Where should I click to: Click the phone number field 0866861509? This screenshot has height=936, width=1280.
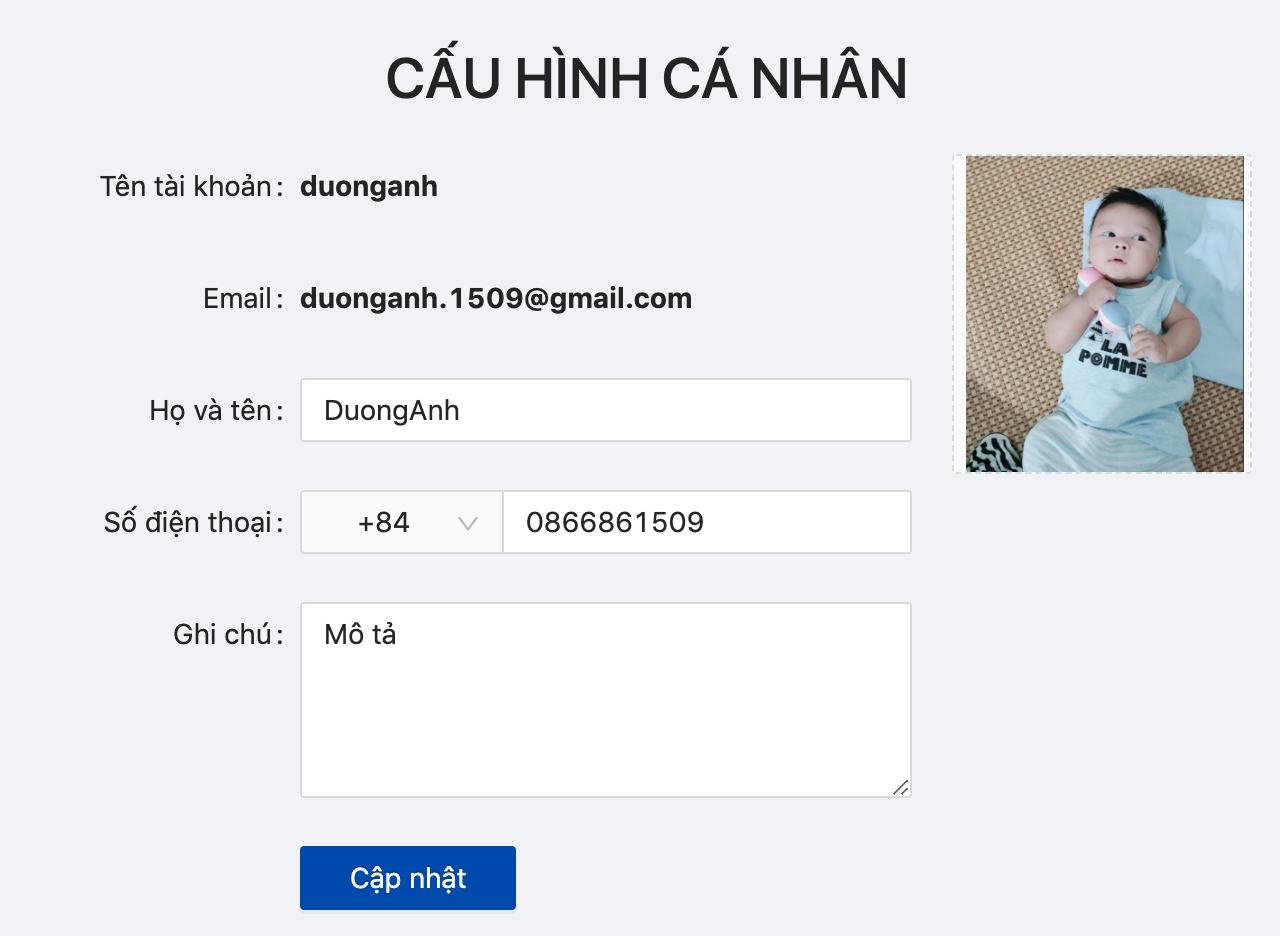pos(707,522)
